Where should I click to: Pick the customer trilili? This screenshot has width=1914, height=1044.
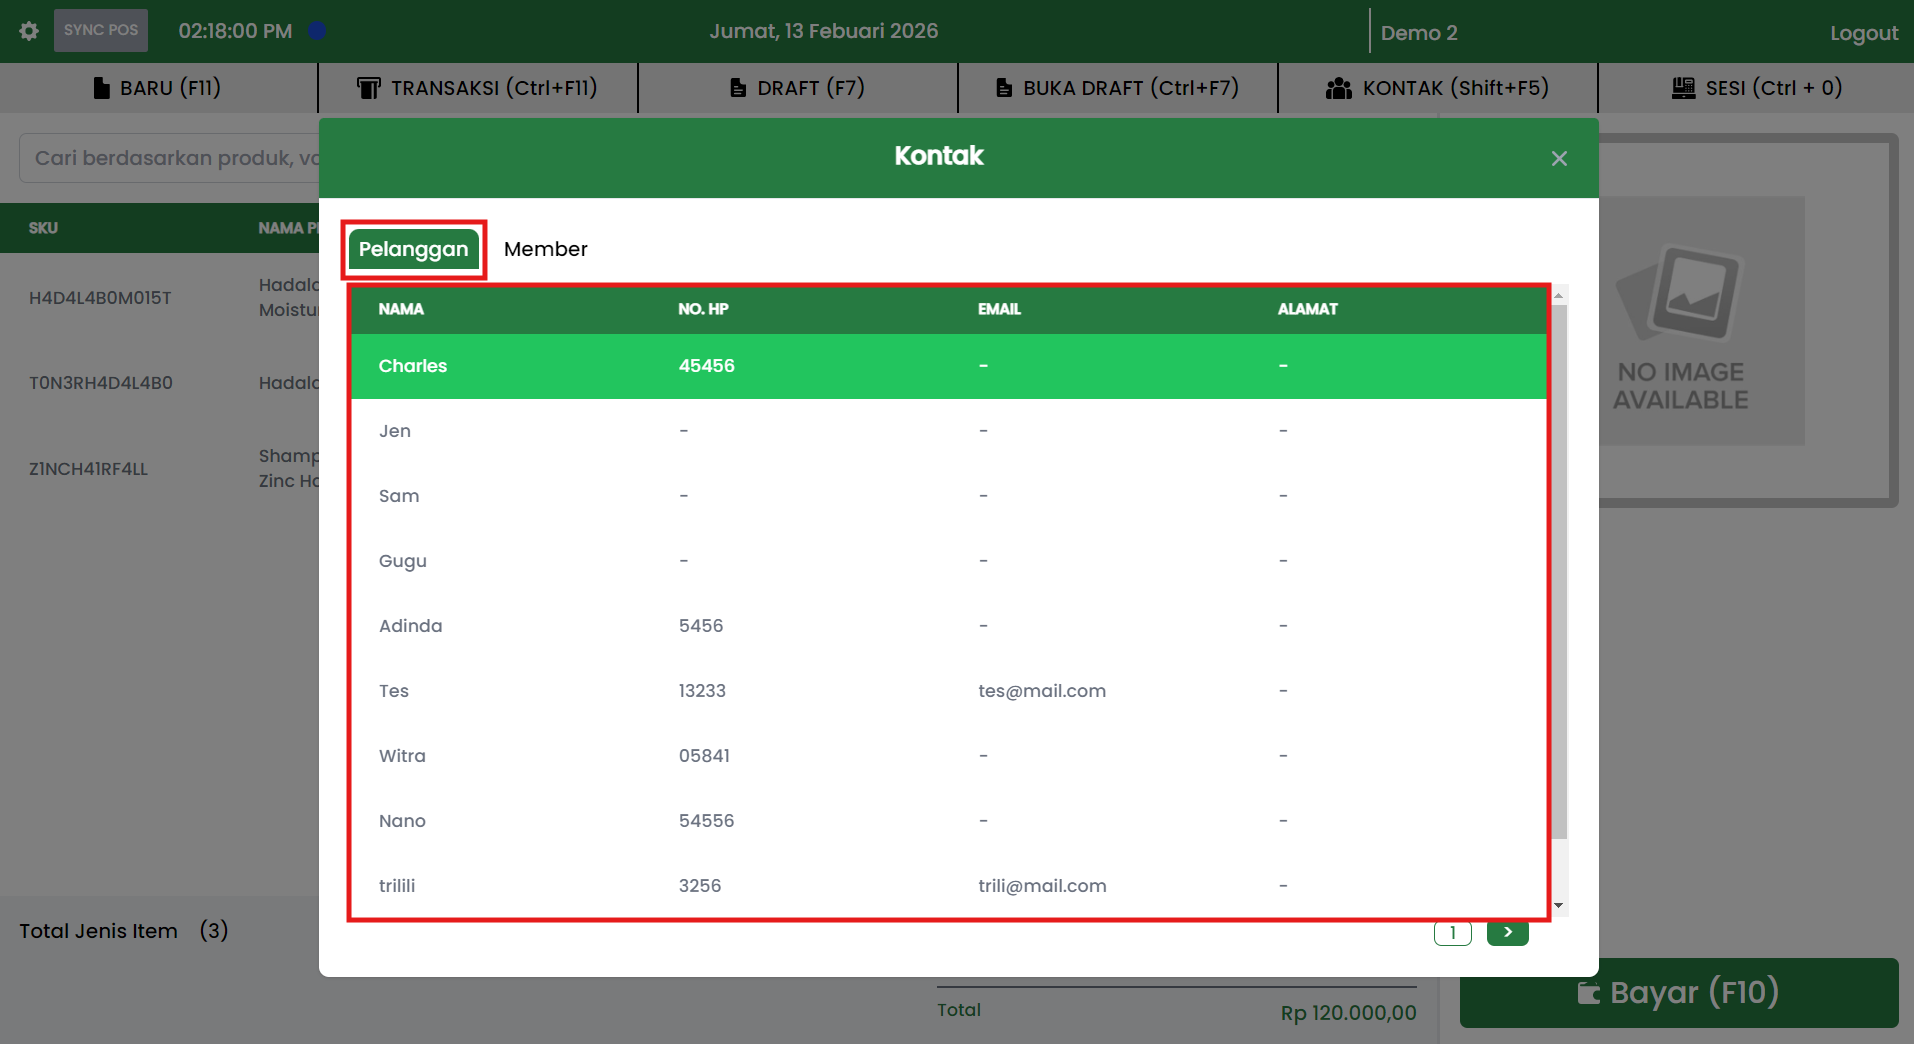947,886
